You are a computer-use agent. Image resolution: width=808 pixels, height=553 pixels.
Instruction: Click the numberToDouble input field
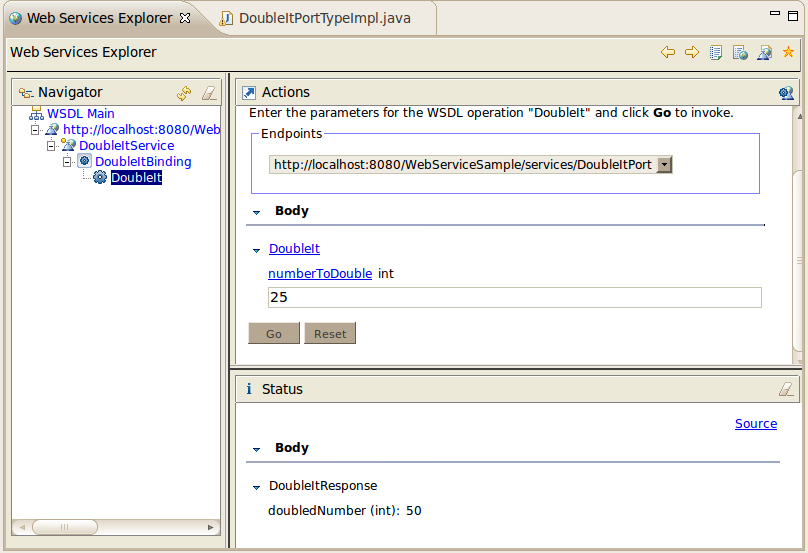pyautogui.click(x=514, y=297)
